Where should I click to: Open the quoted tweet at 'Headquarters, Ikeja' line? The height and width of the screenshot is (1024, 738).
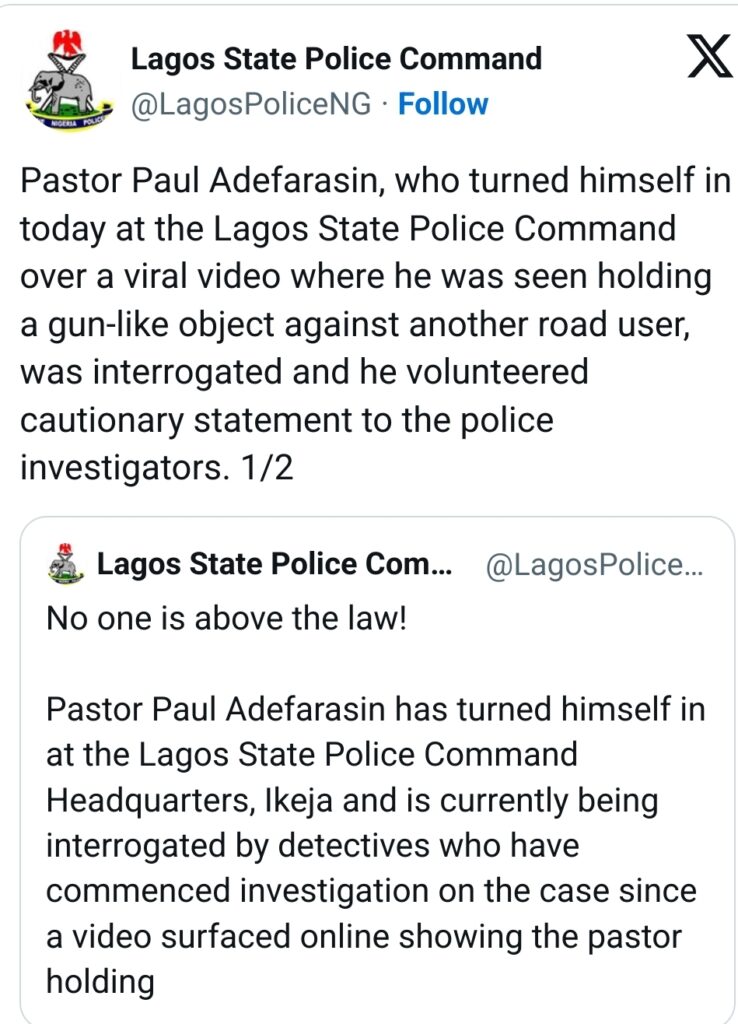pyautogui.click(x=352, y=801)
